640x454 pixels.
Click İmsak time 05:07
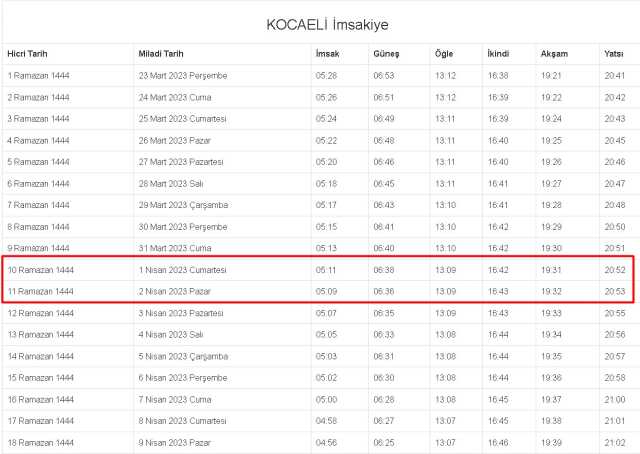pyautogui.click(x=326, y=313)
